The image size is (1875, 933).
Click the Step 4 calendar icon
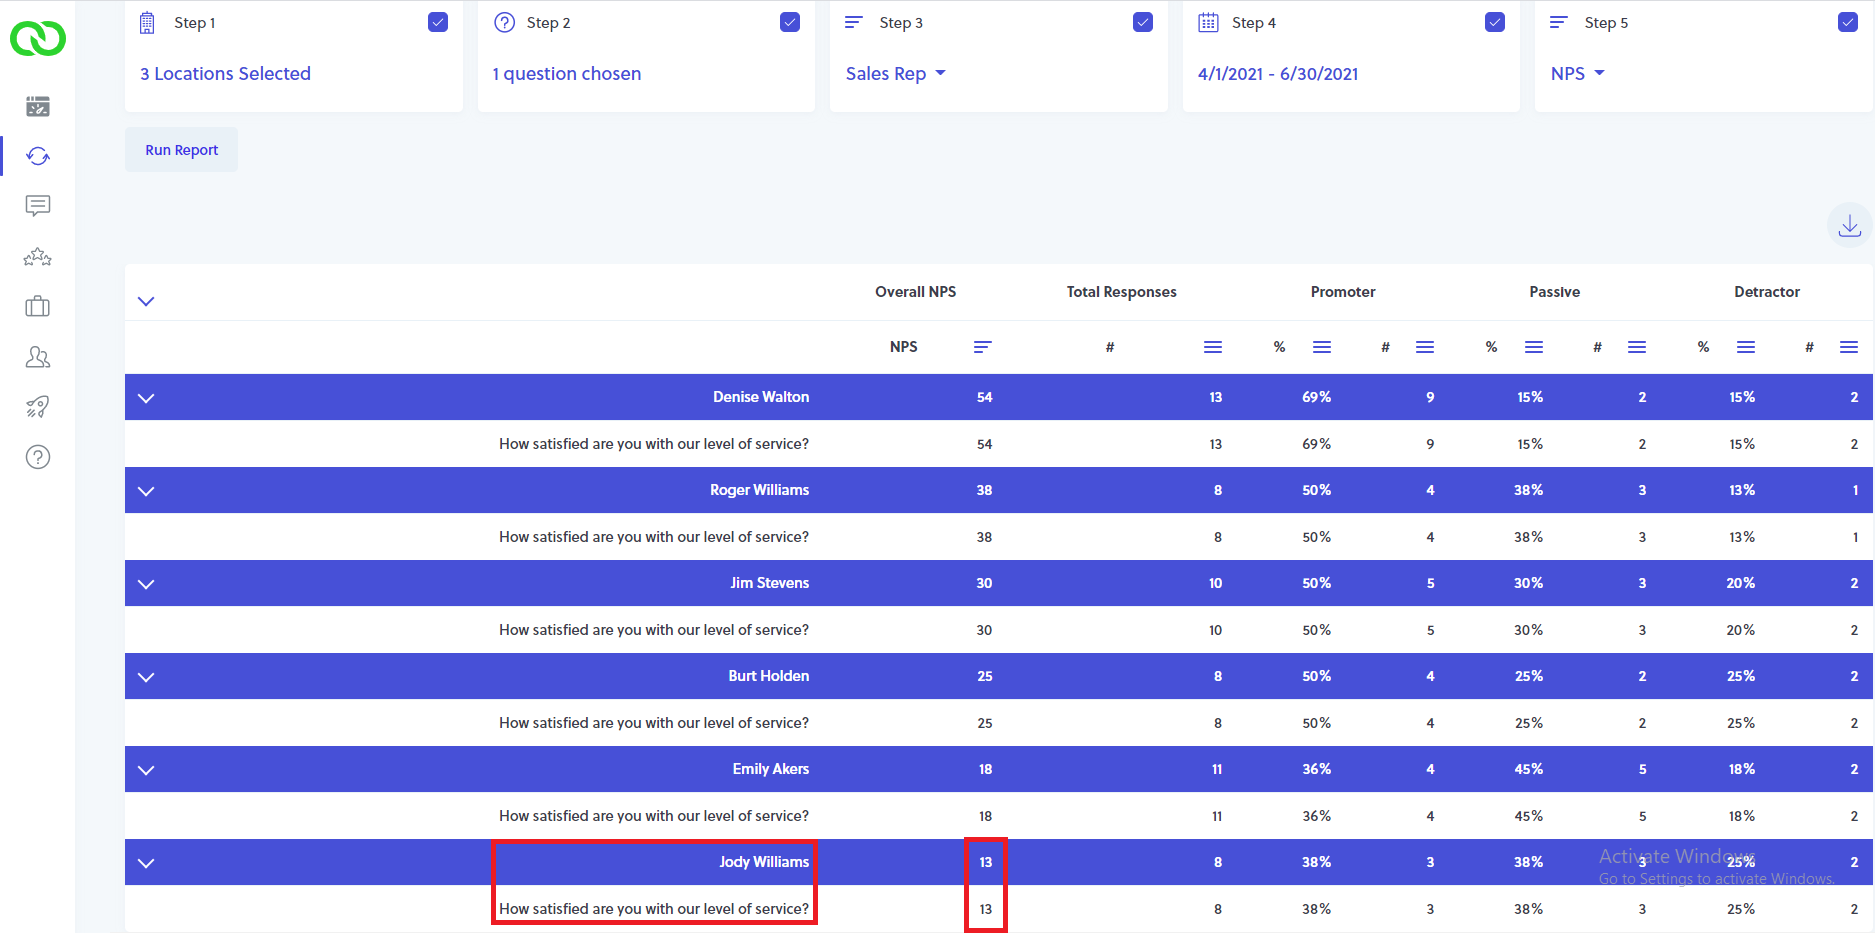tap(1208, 22)
